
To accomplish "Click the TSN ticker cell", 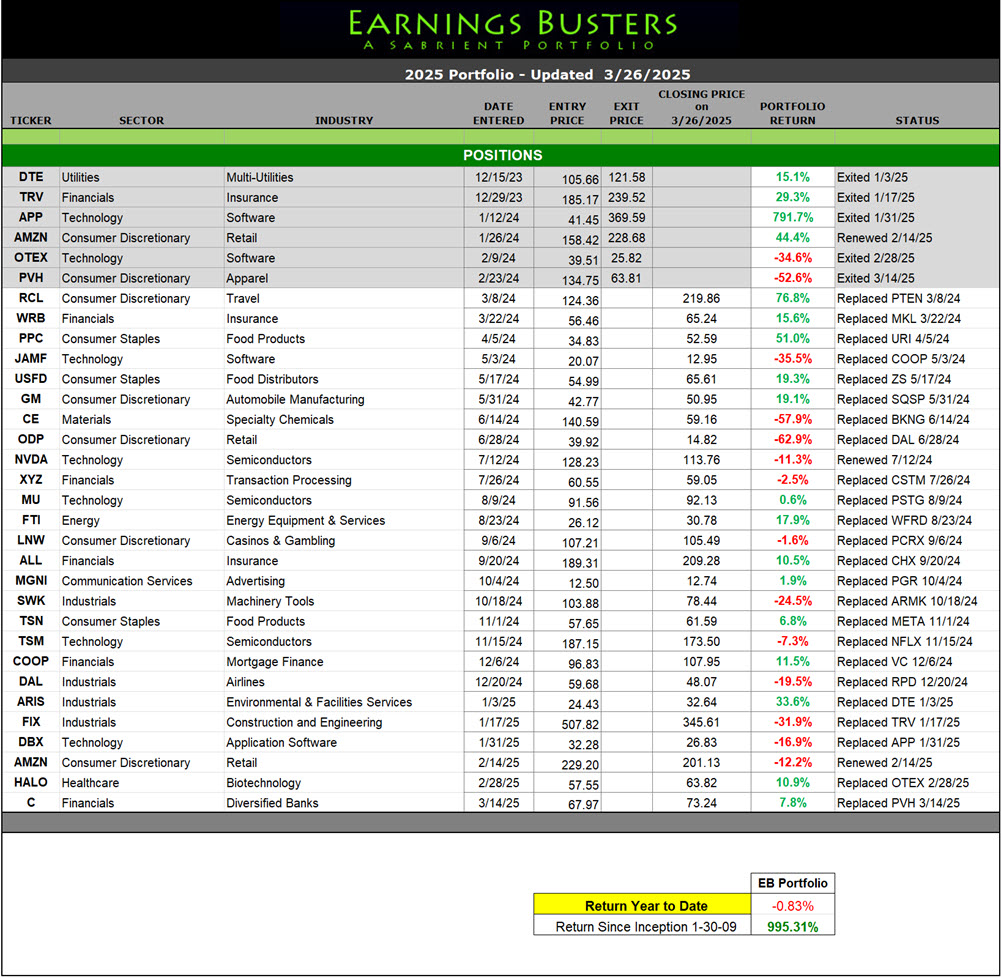I will pos(31,621).
